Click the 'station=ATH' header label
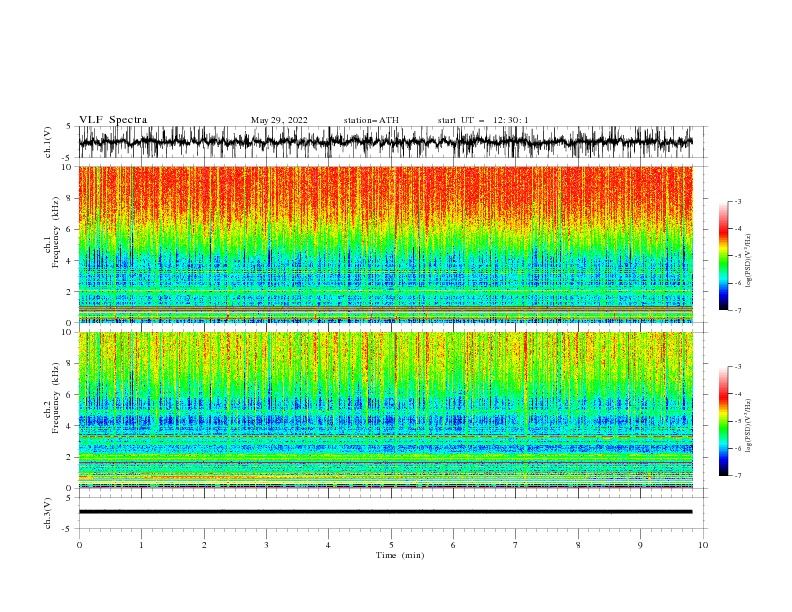The image size is (792, 612). [371, 120]
